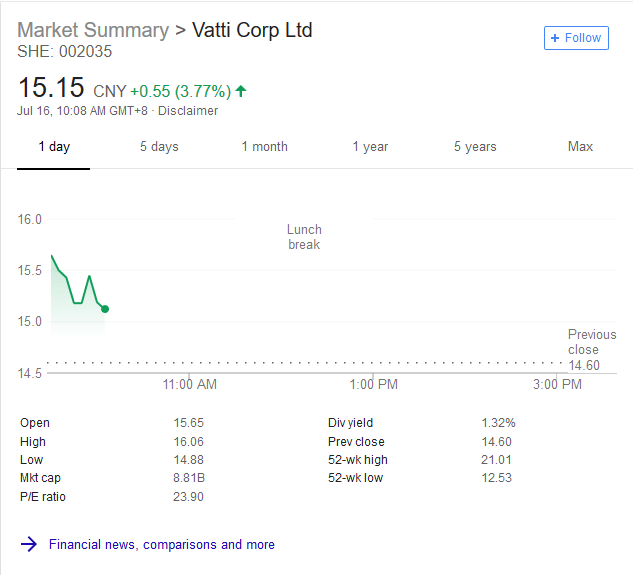633x575 pixels.
Task: Switch to the 5 days tab
Action: (x=159, y=147)
